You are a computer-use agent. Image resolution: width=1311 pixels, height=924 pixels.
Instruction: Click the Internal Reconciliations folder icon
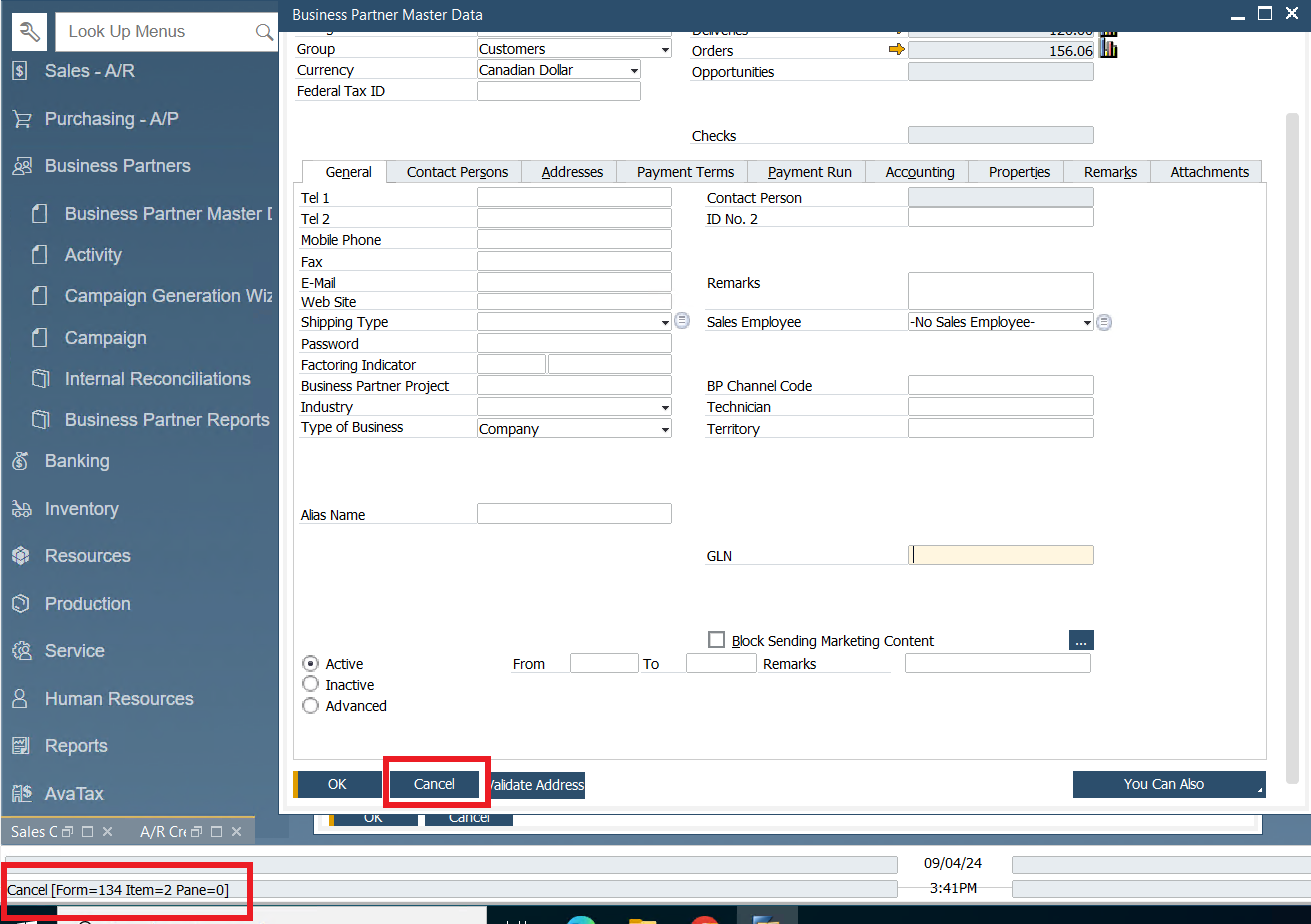click(x=40, y=379)
